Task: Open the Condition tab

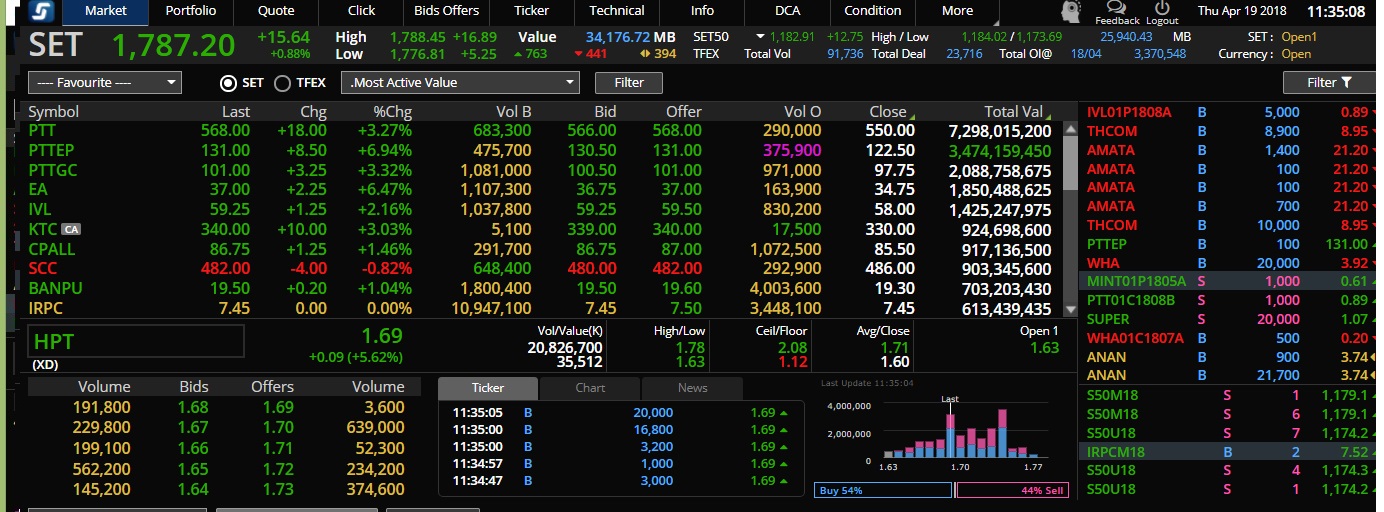Action: pyautogui.click(x=872, y=11)
